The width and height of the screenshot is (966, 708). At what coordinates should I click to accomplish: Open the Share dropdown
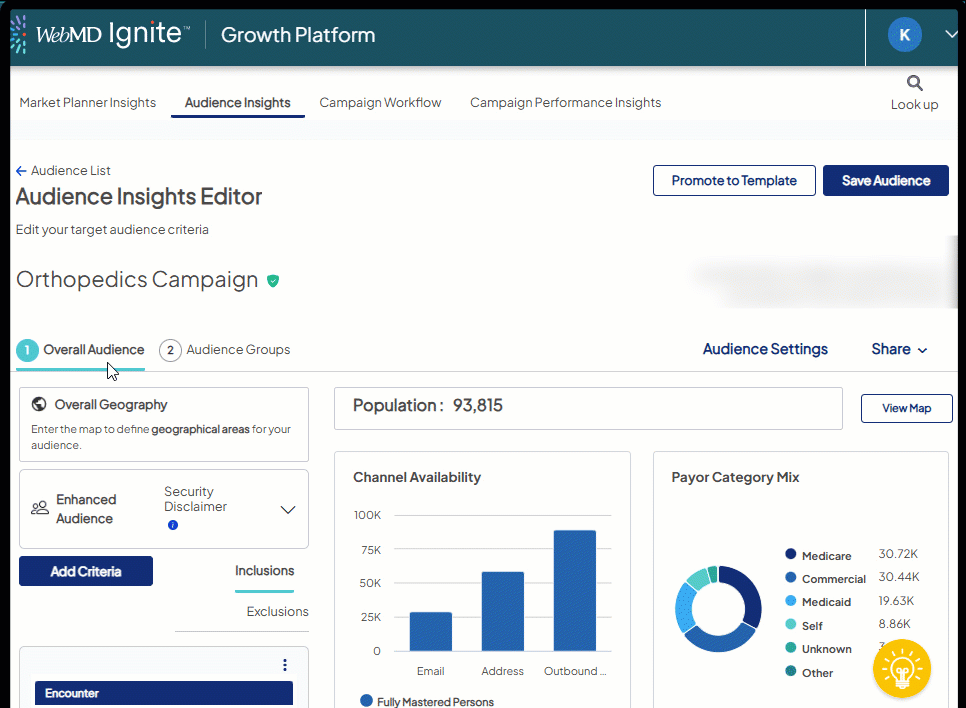pyautogui.click(x=899, y=349)
